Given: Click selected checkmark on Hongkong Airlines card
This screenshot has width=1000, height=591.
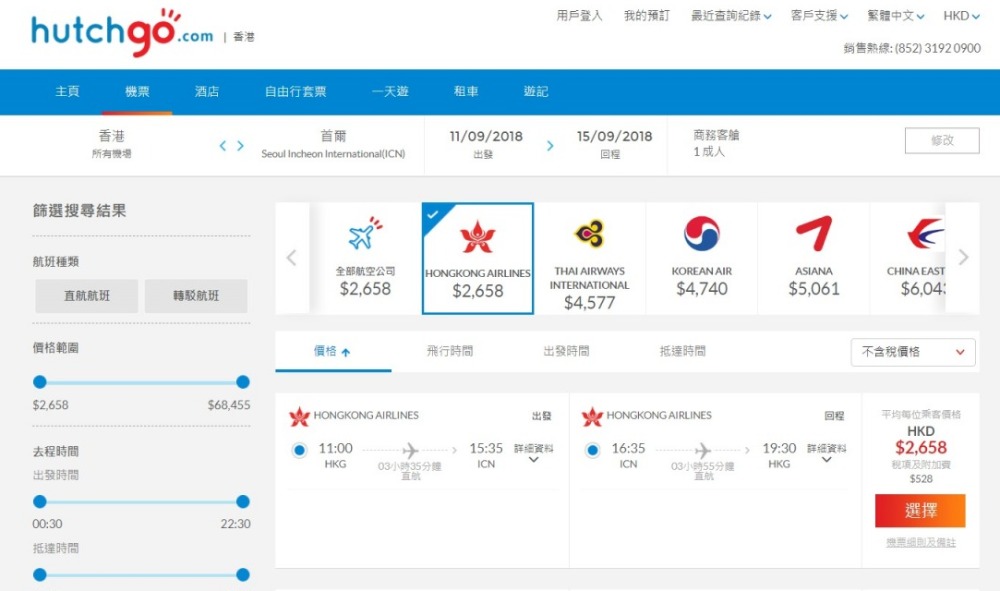Looking at the screenshot, I should pyautogui.click(x=433, y=215).
